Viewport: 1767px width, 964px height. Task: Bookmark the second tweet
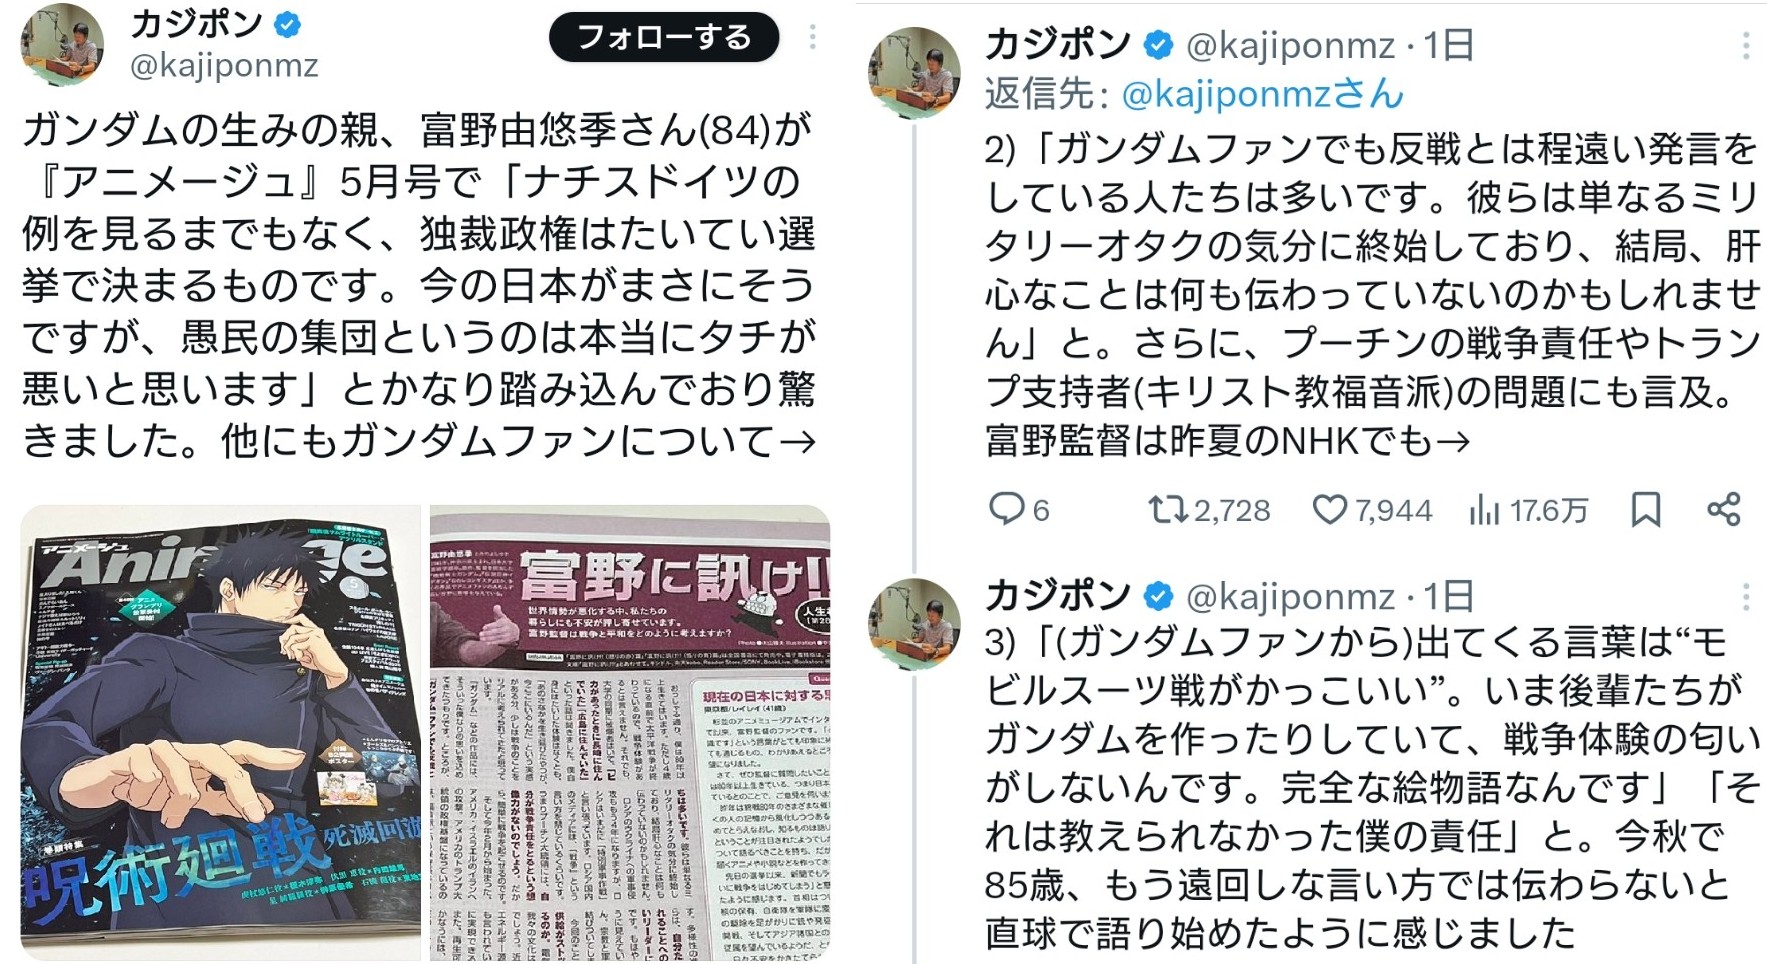pyautogui.click(x=1645, y=510)
